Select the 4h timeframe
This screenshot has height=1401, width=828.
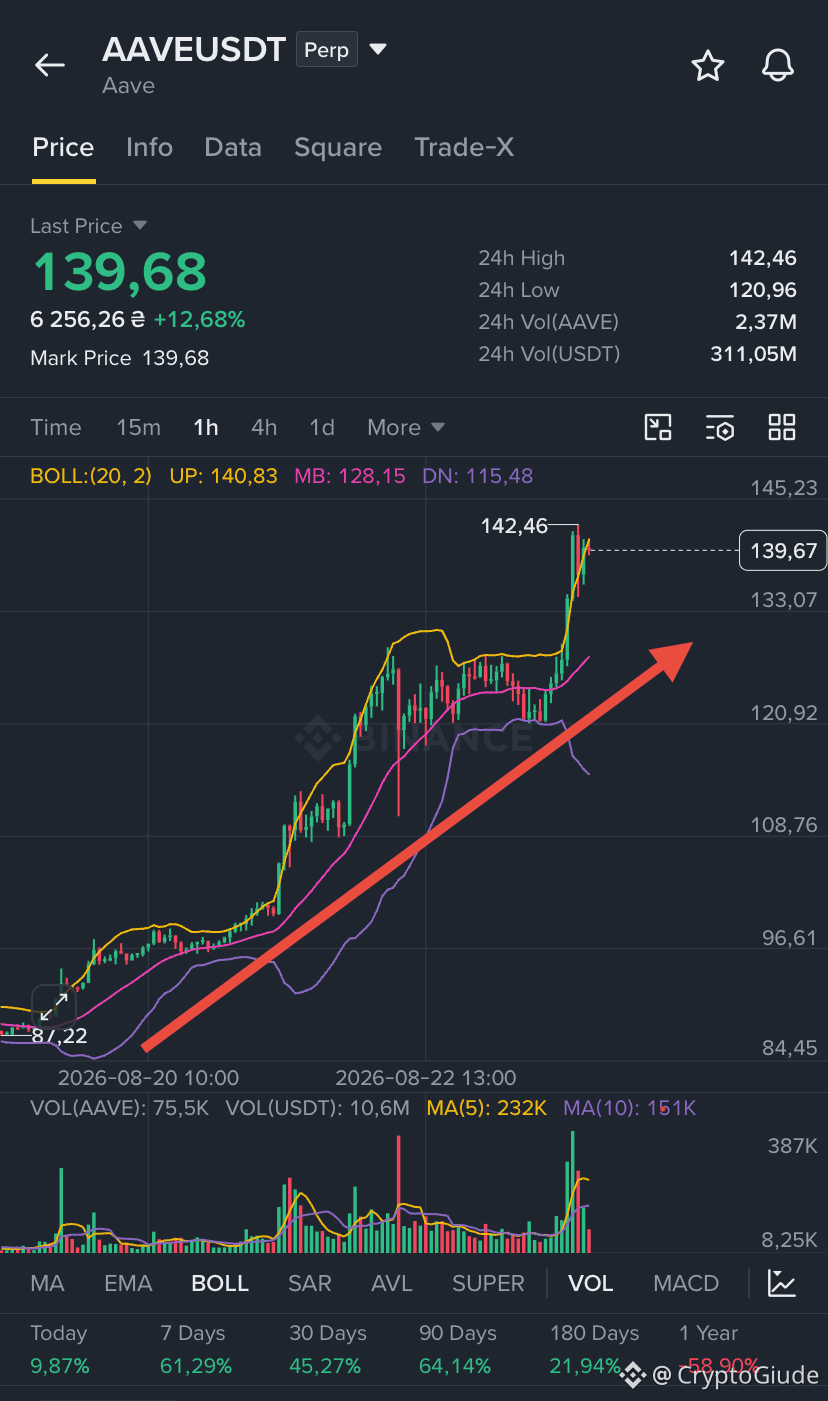coord(264,427)
